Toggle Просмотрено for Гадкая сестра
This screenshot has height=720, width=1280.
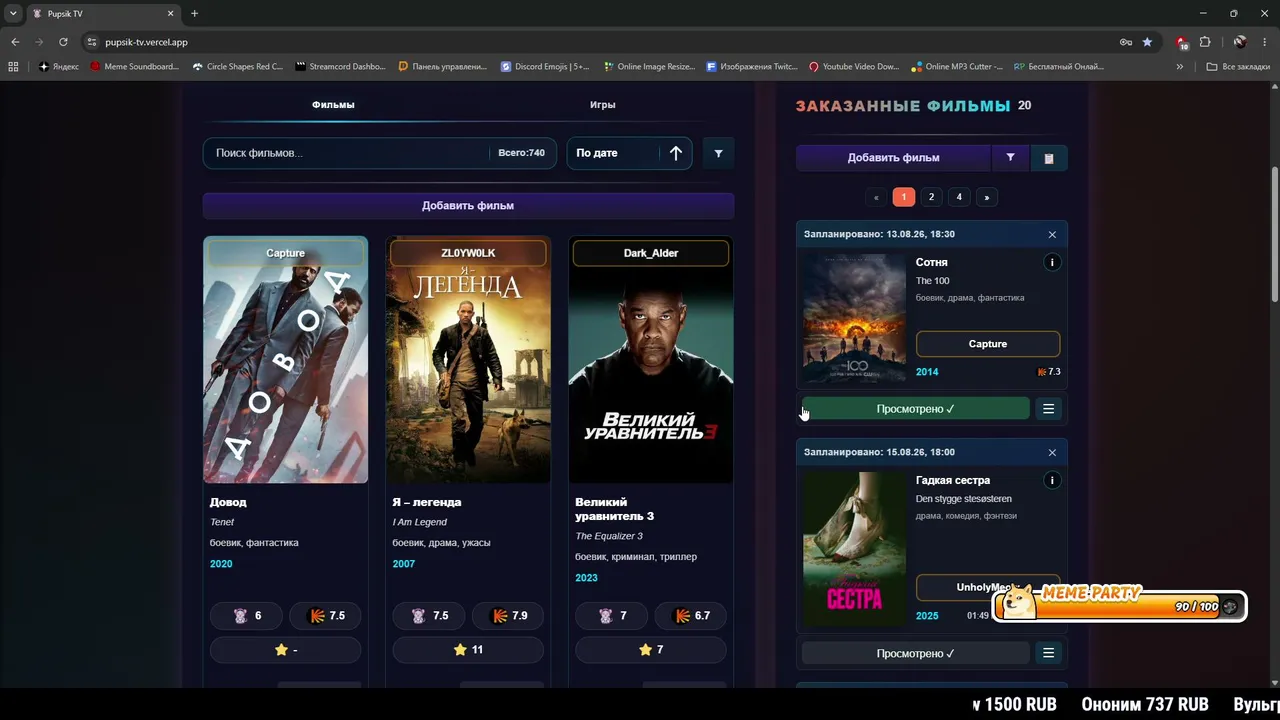915,653
